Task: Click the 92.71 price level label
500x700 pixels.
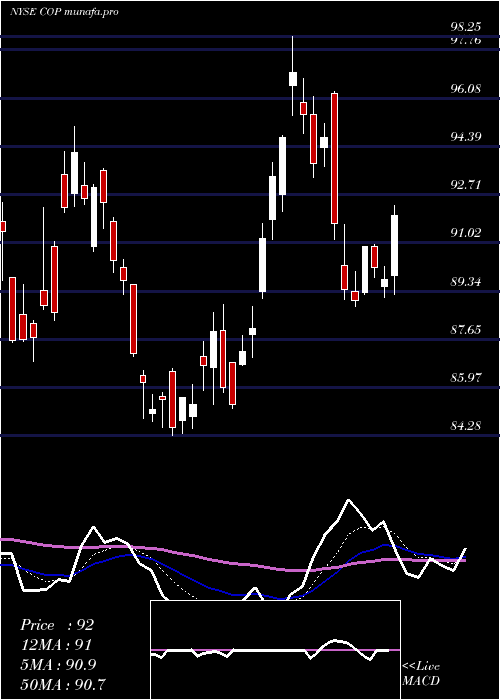Action: click(466, 185)
